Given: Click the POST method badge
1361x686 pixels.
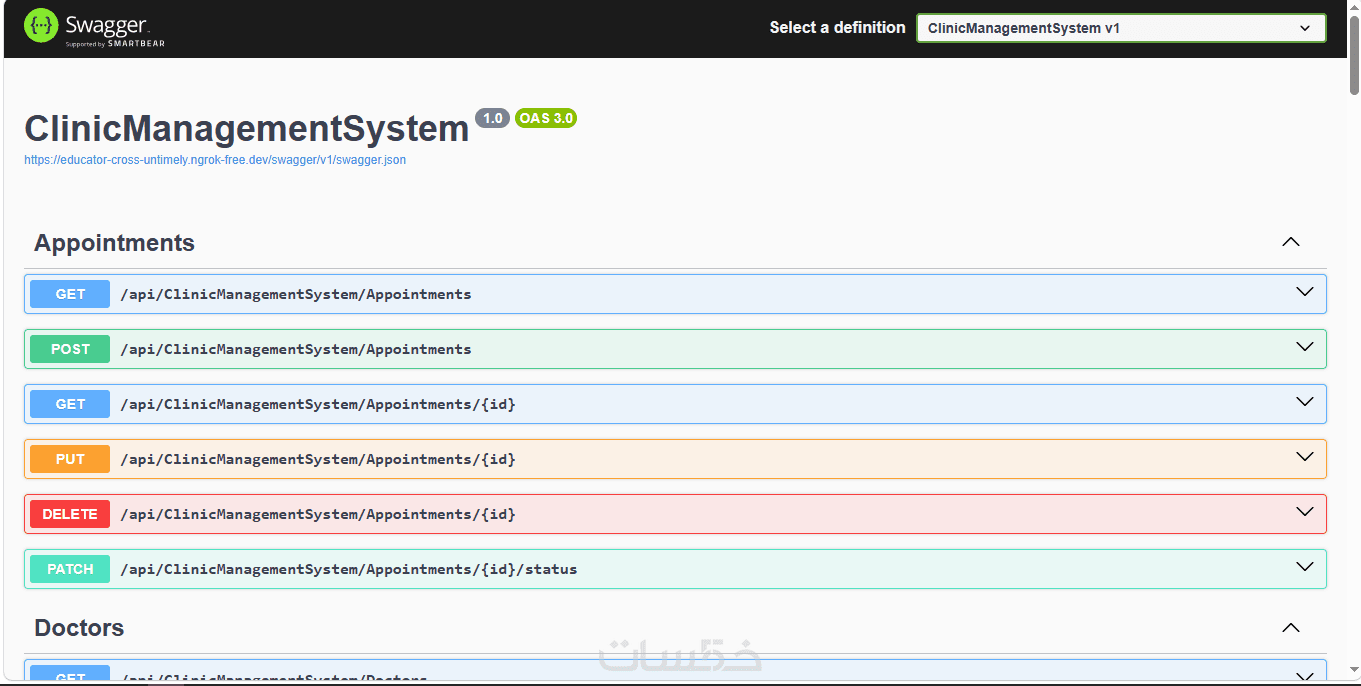Looking at the screenshot, I should tap(70, 349).
